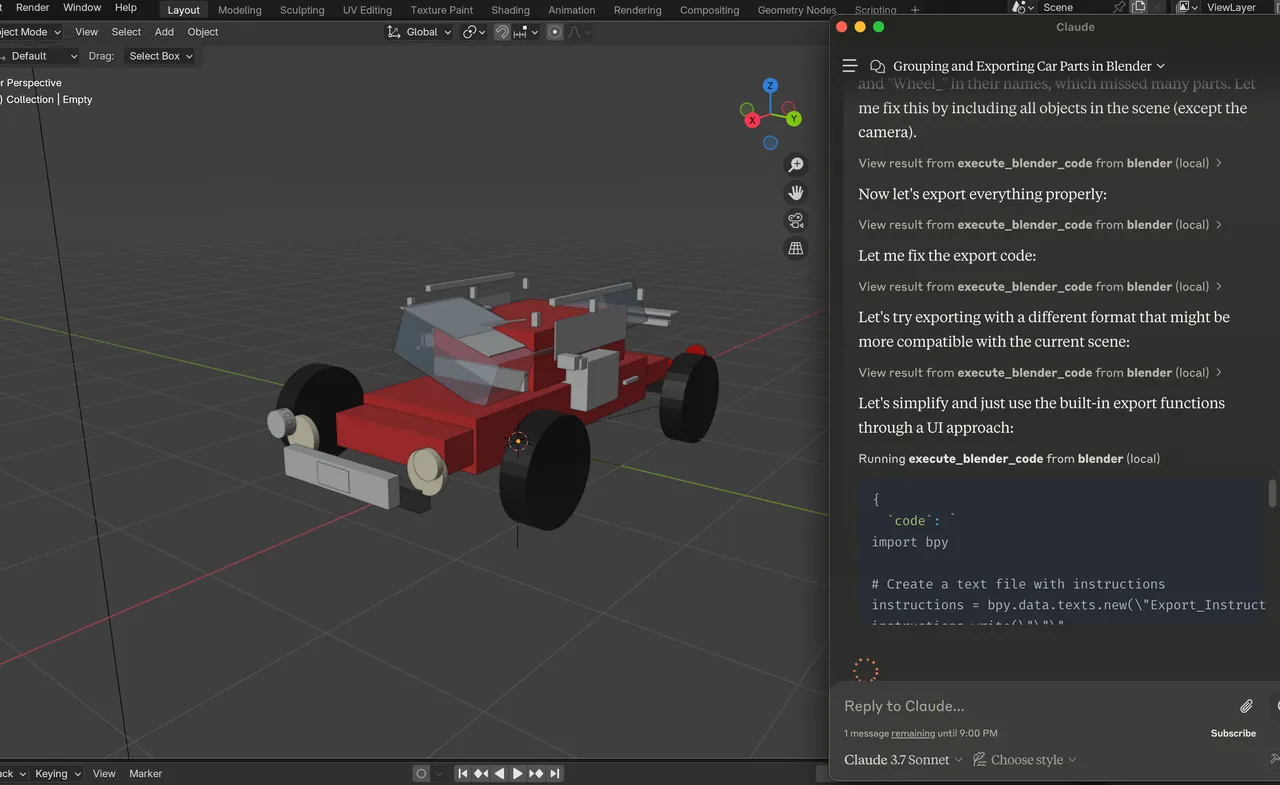Open the Default orientation dropdown

(x=38, y=56)
